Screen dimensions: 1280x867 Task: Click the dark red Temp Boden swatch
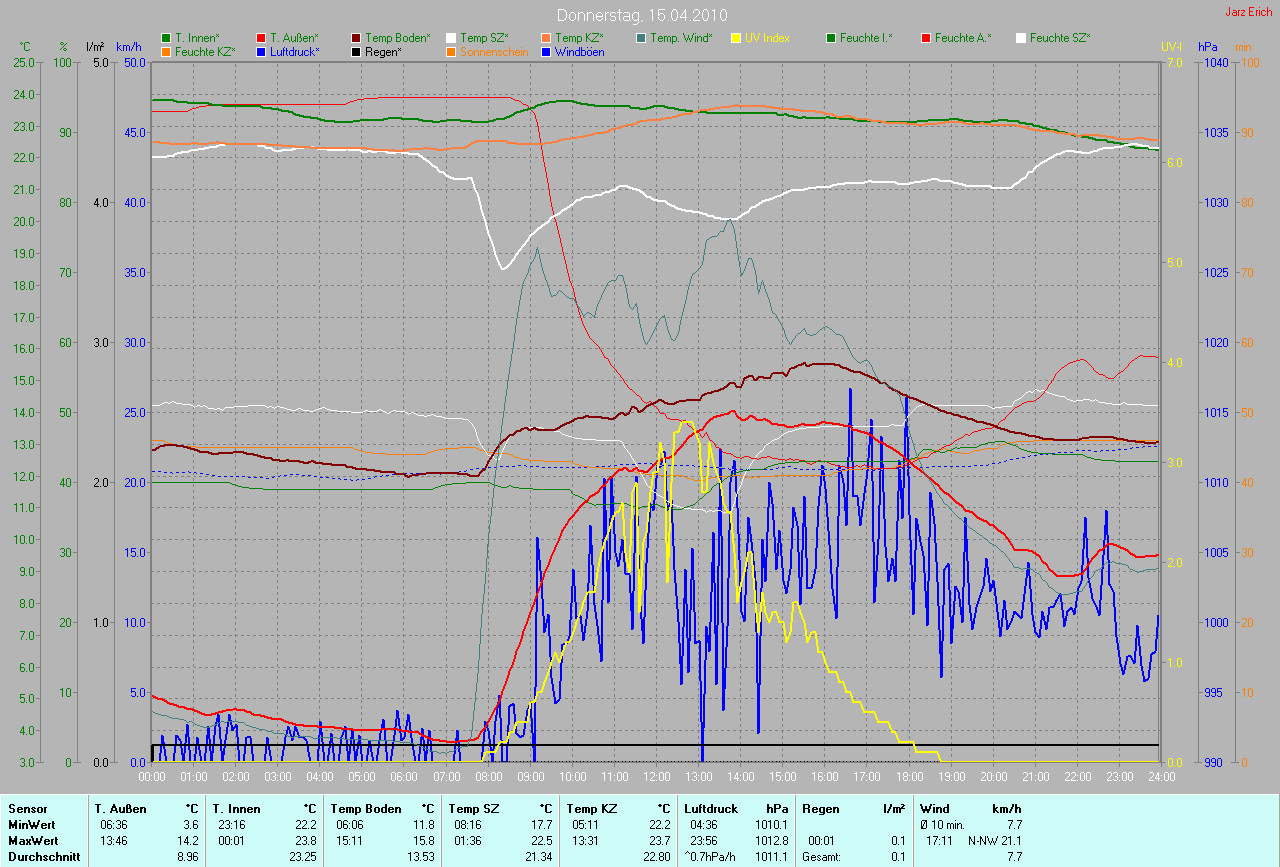(356, 38)
